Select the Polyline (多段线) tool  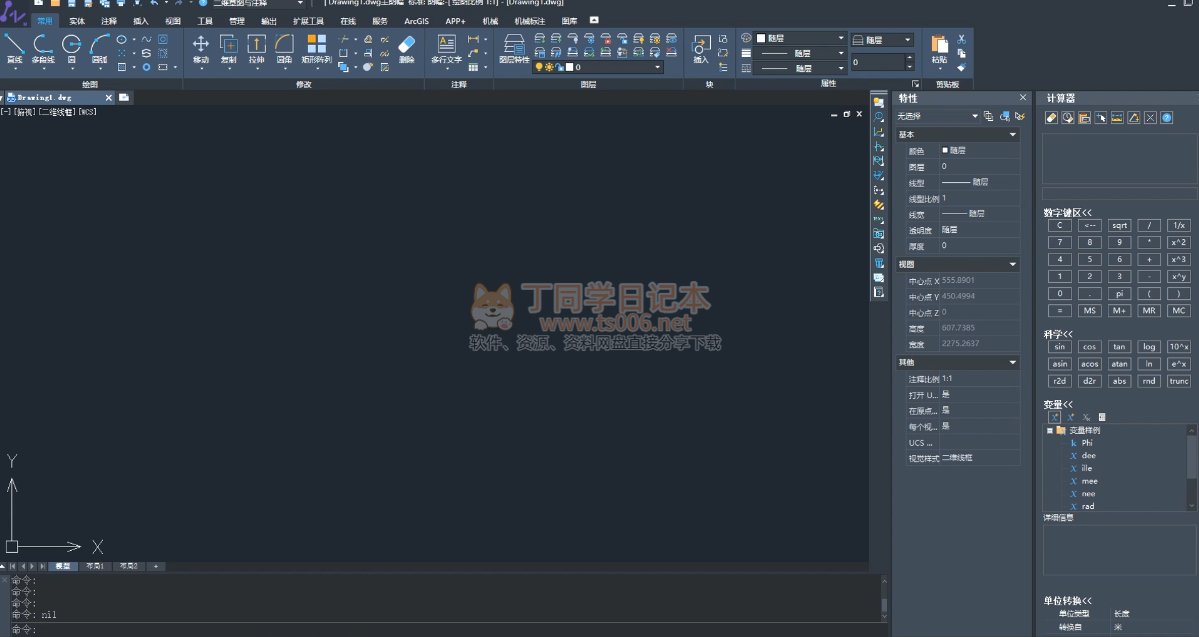tap(42, 48)
